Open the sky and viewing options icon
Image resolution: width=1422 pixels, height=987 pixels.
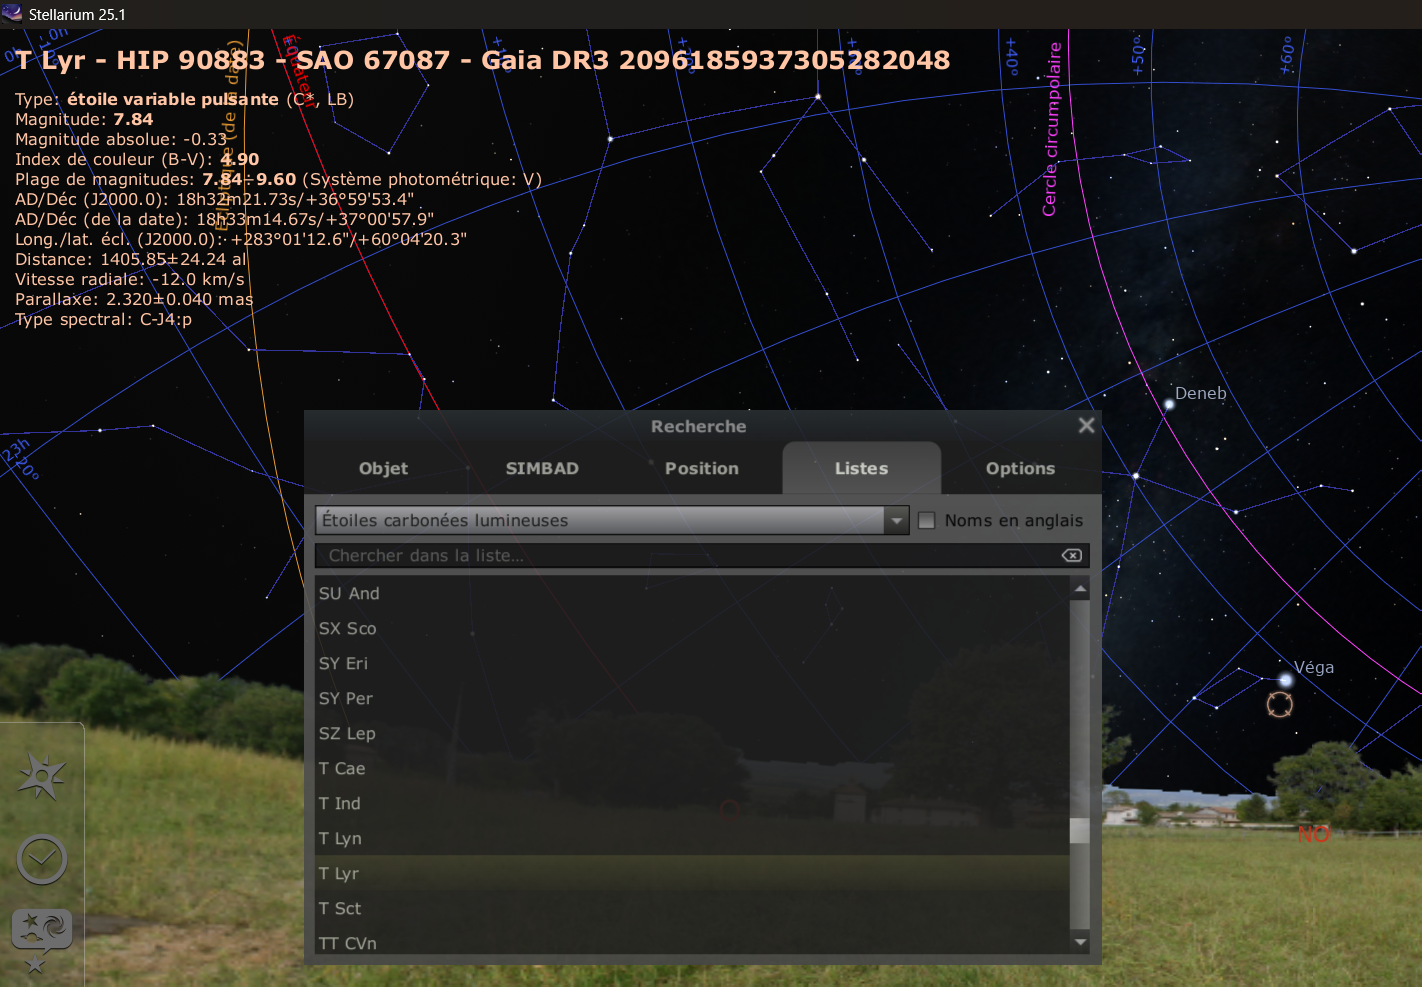(x=42, y=930)
